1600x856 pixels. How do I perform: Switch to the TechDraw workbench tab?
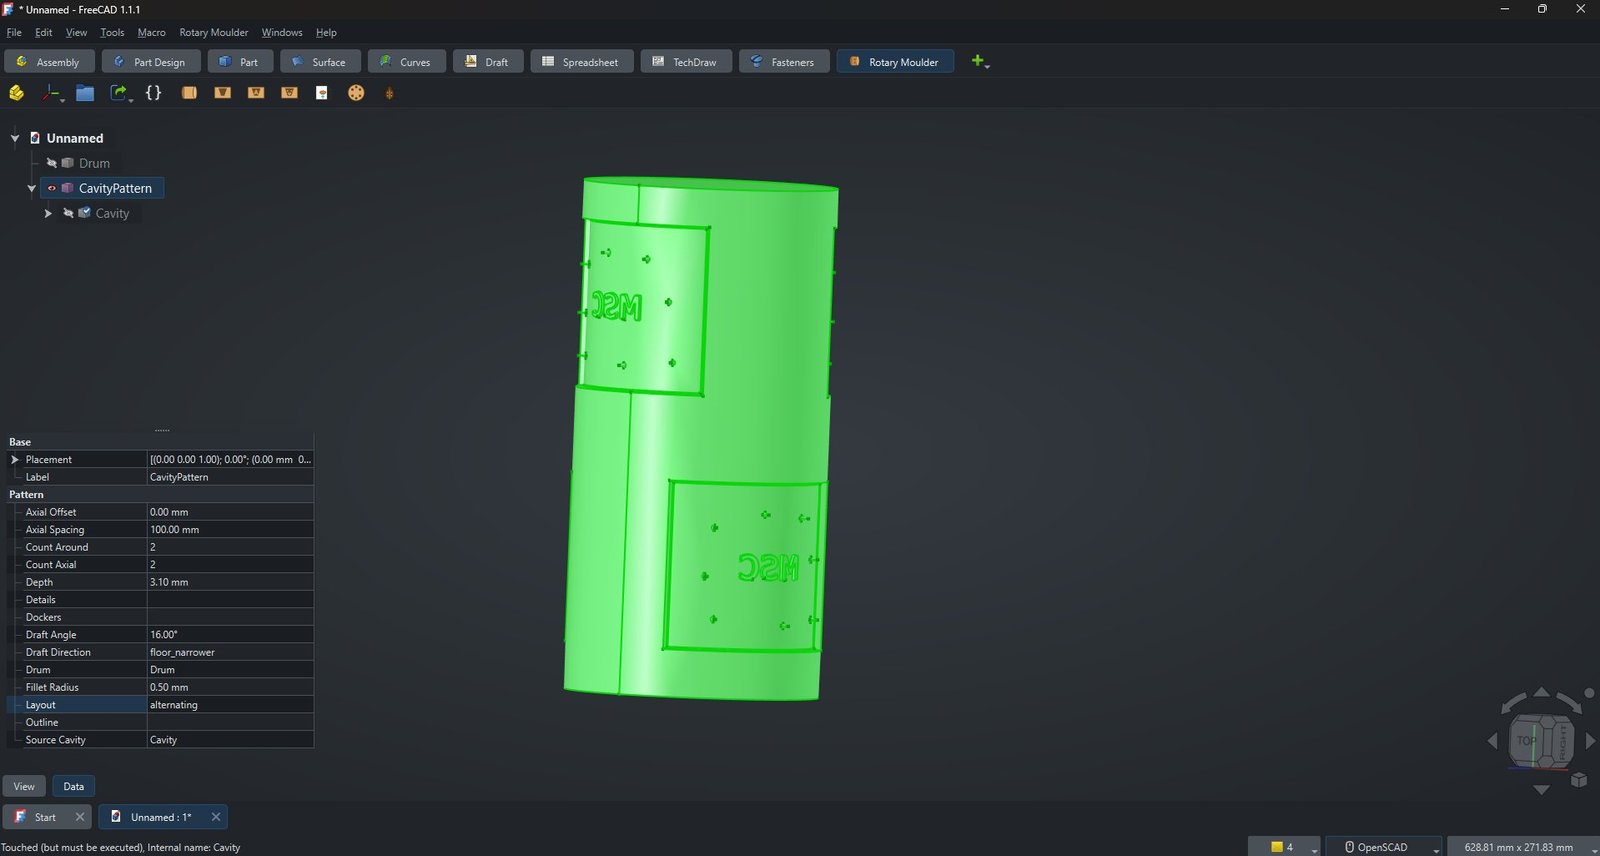point(686,62)
